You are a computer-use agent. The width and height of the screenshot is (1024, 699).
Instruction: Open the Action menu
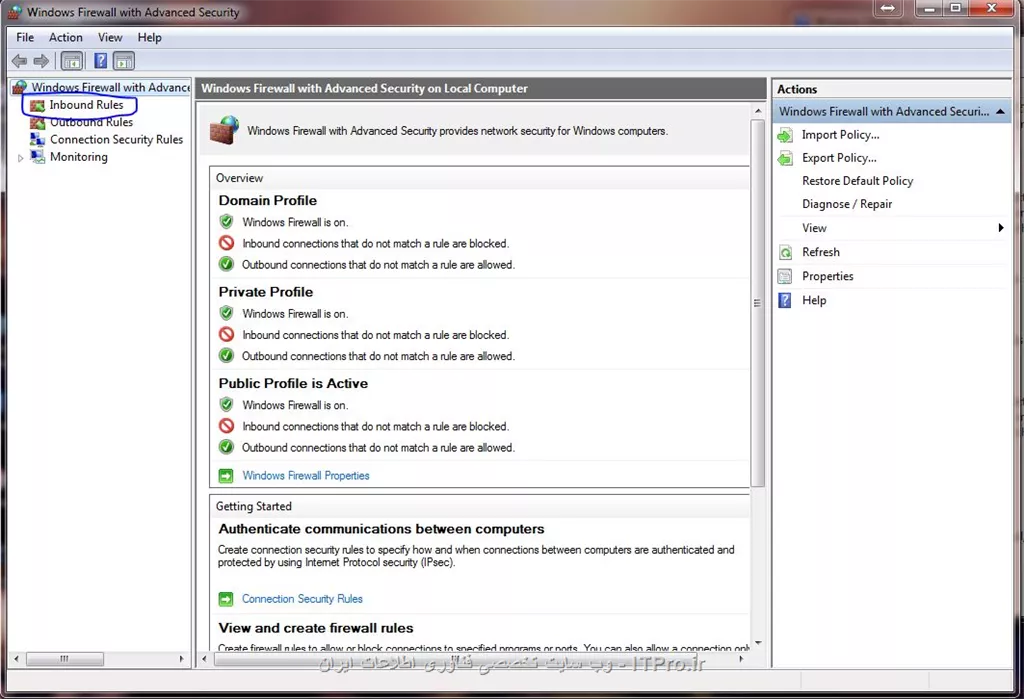66,37
